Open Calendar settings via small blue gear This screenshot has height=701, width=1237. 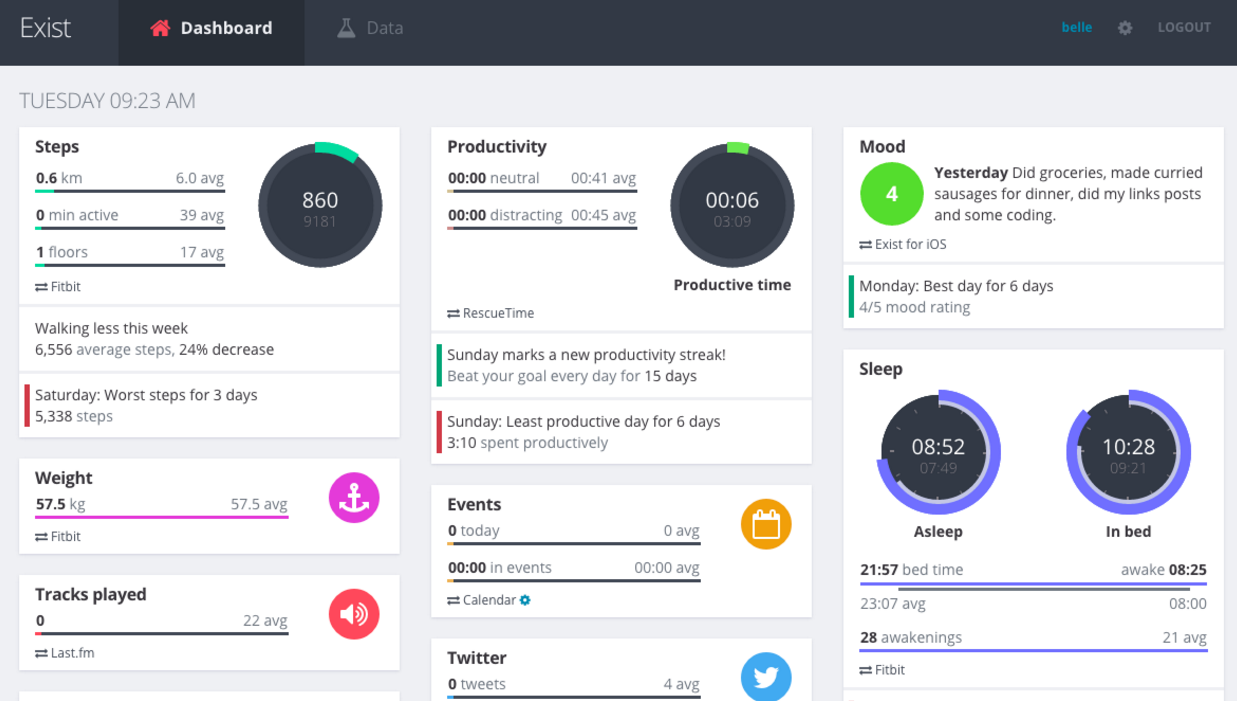pos(525,600)
